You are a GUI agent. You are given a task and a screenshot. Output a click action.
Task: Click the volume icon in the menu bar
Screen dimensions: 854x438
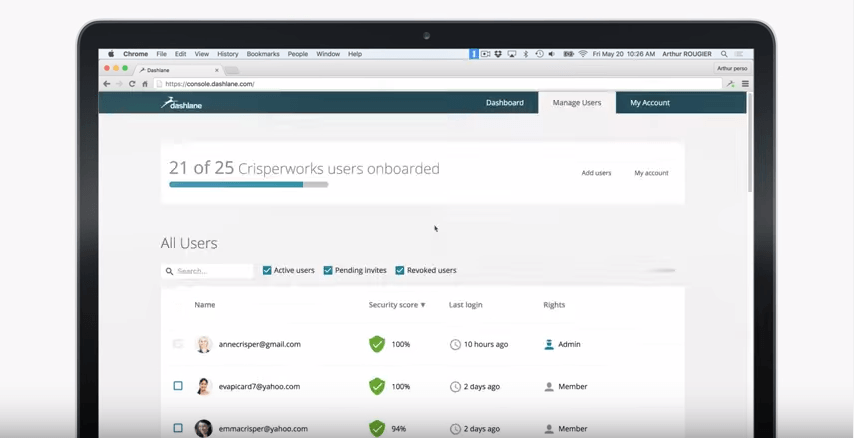point(552,54)
